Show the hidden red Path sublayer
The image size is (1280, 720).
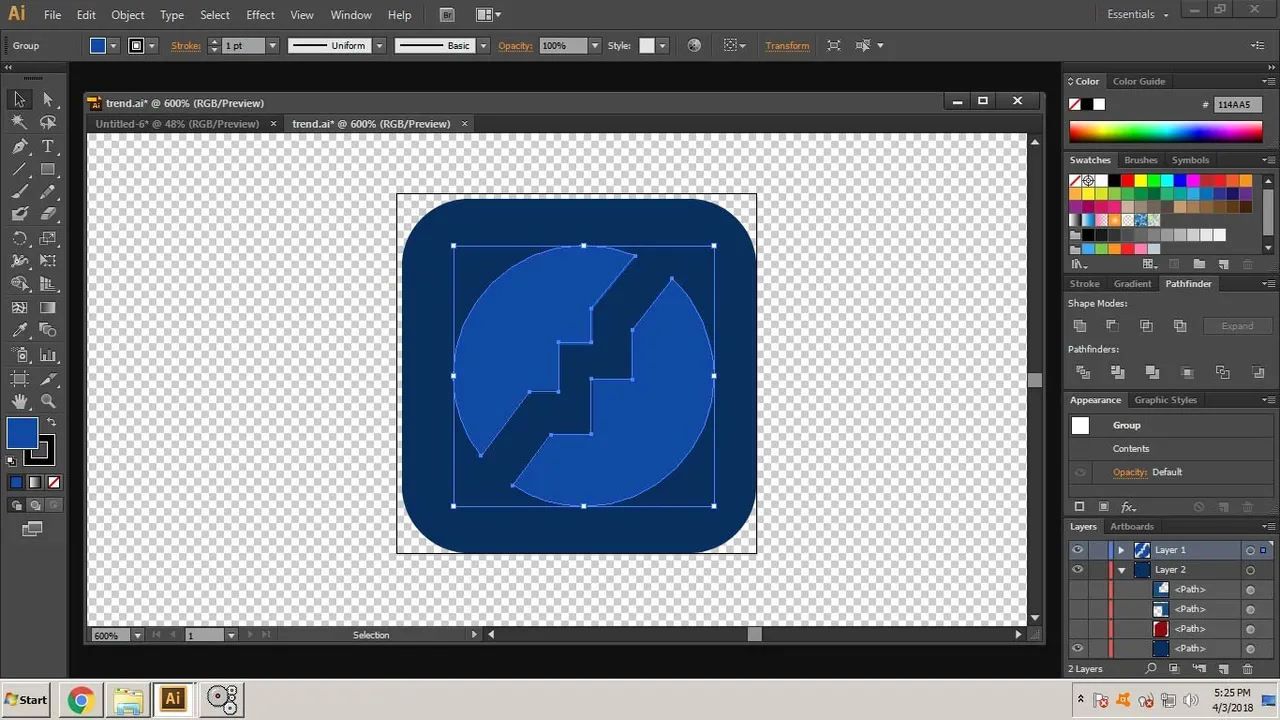[x=1077, y=629]
